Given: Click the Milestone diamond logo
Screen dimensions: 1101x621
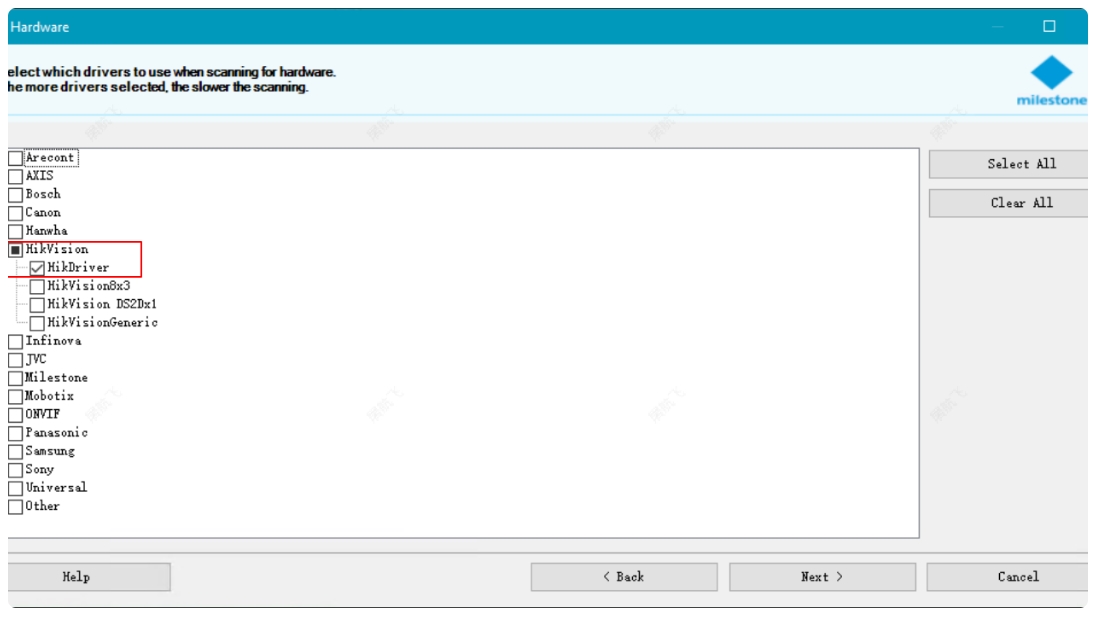Looking at the screenshot, I should [x=1051, y=73].
